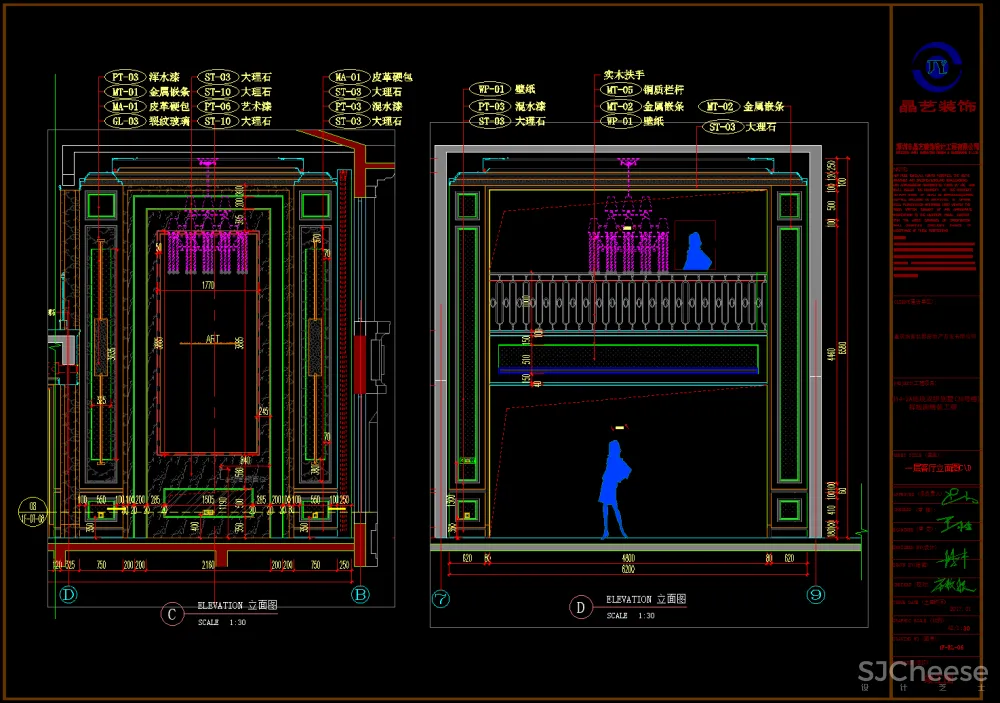The height and width of the screenshot is (703, 1000).
Task: Click the 6200 overall dimension text
Action: 628,568
